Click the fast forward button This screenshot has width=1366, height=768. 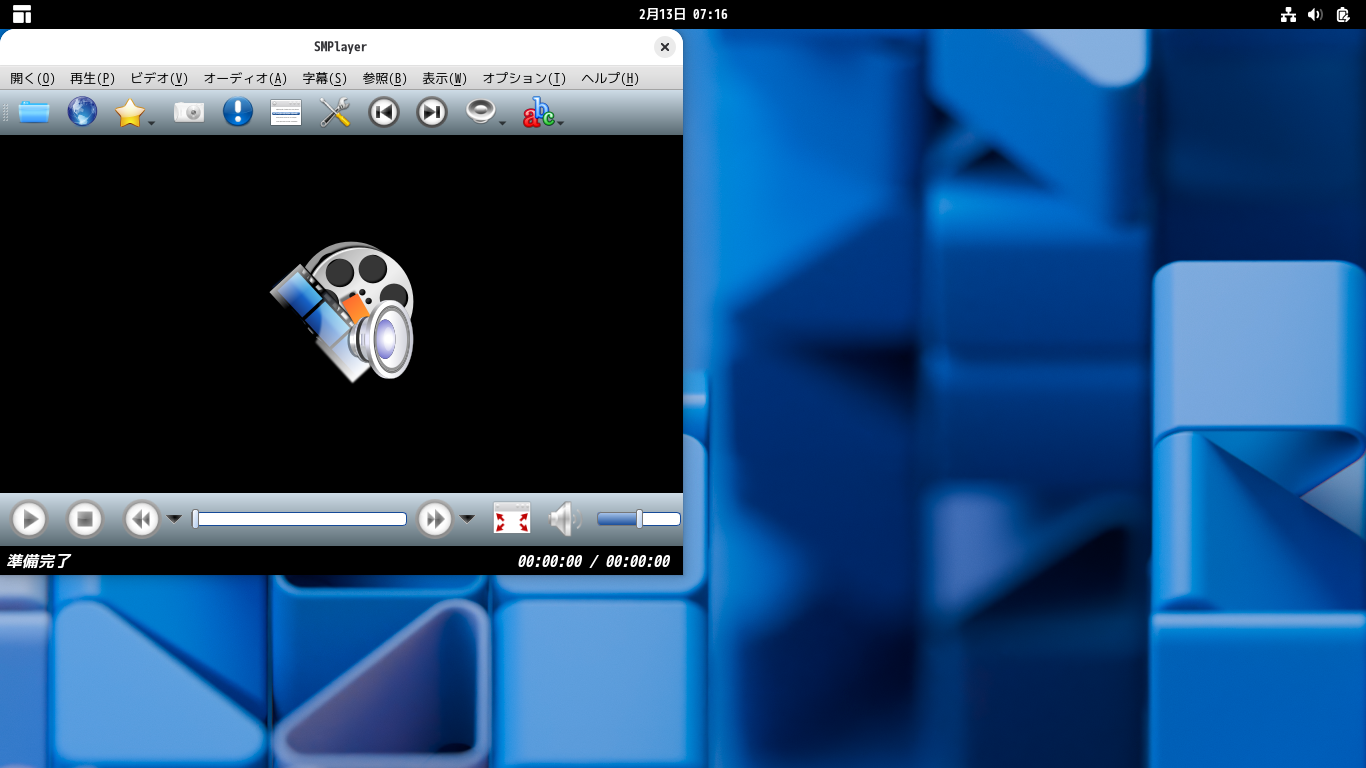(435, 519)
